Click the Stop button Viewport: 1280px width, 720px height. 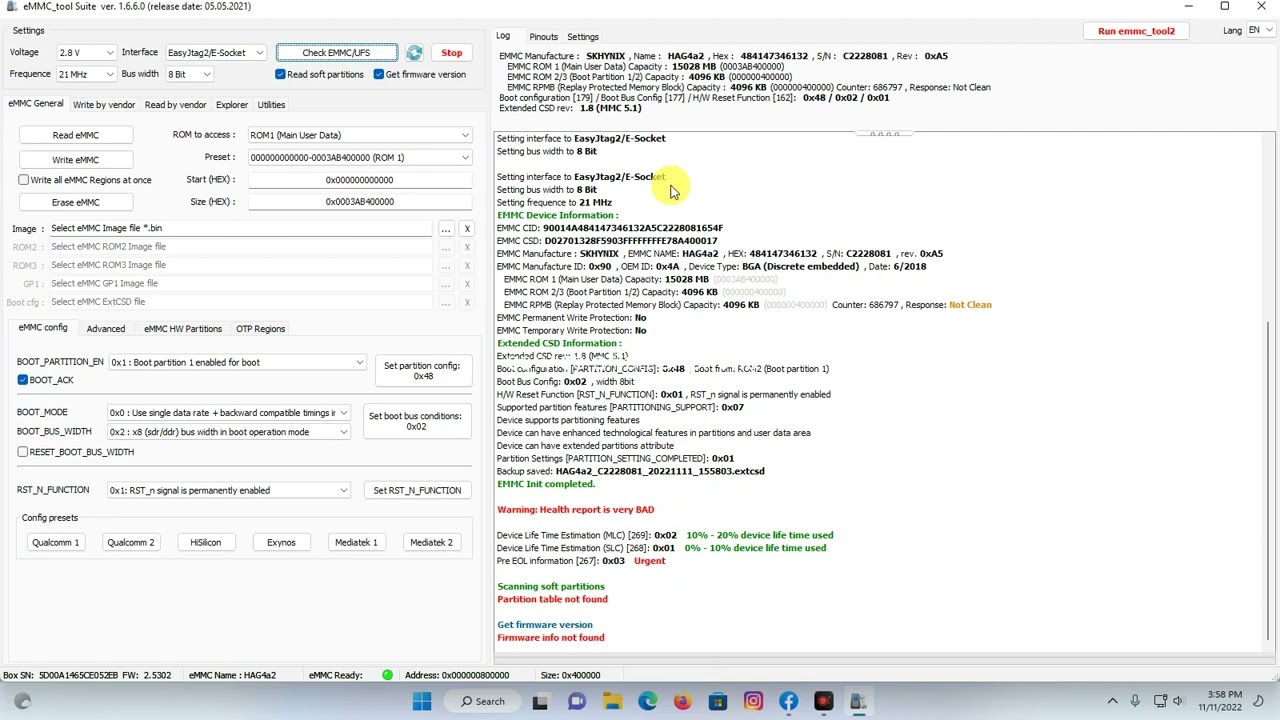pos(452,53)
